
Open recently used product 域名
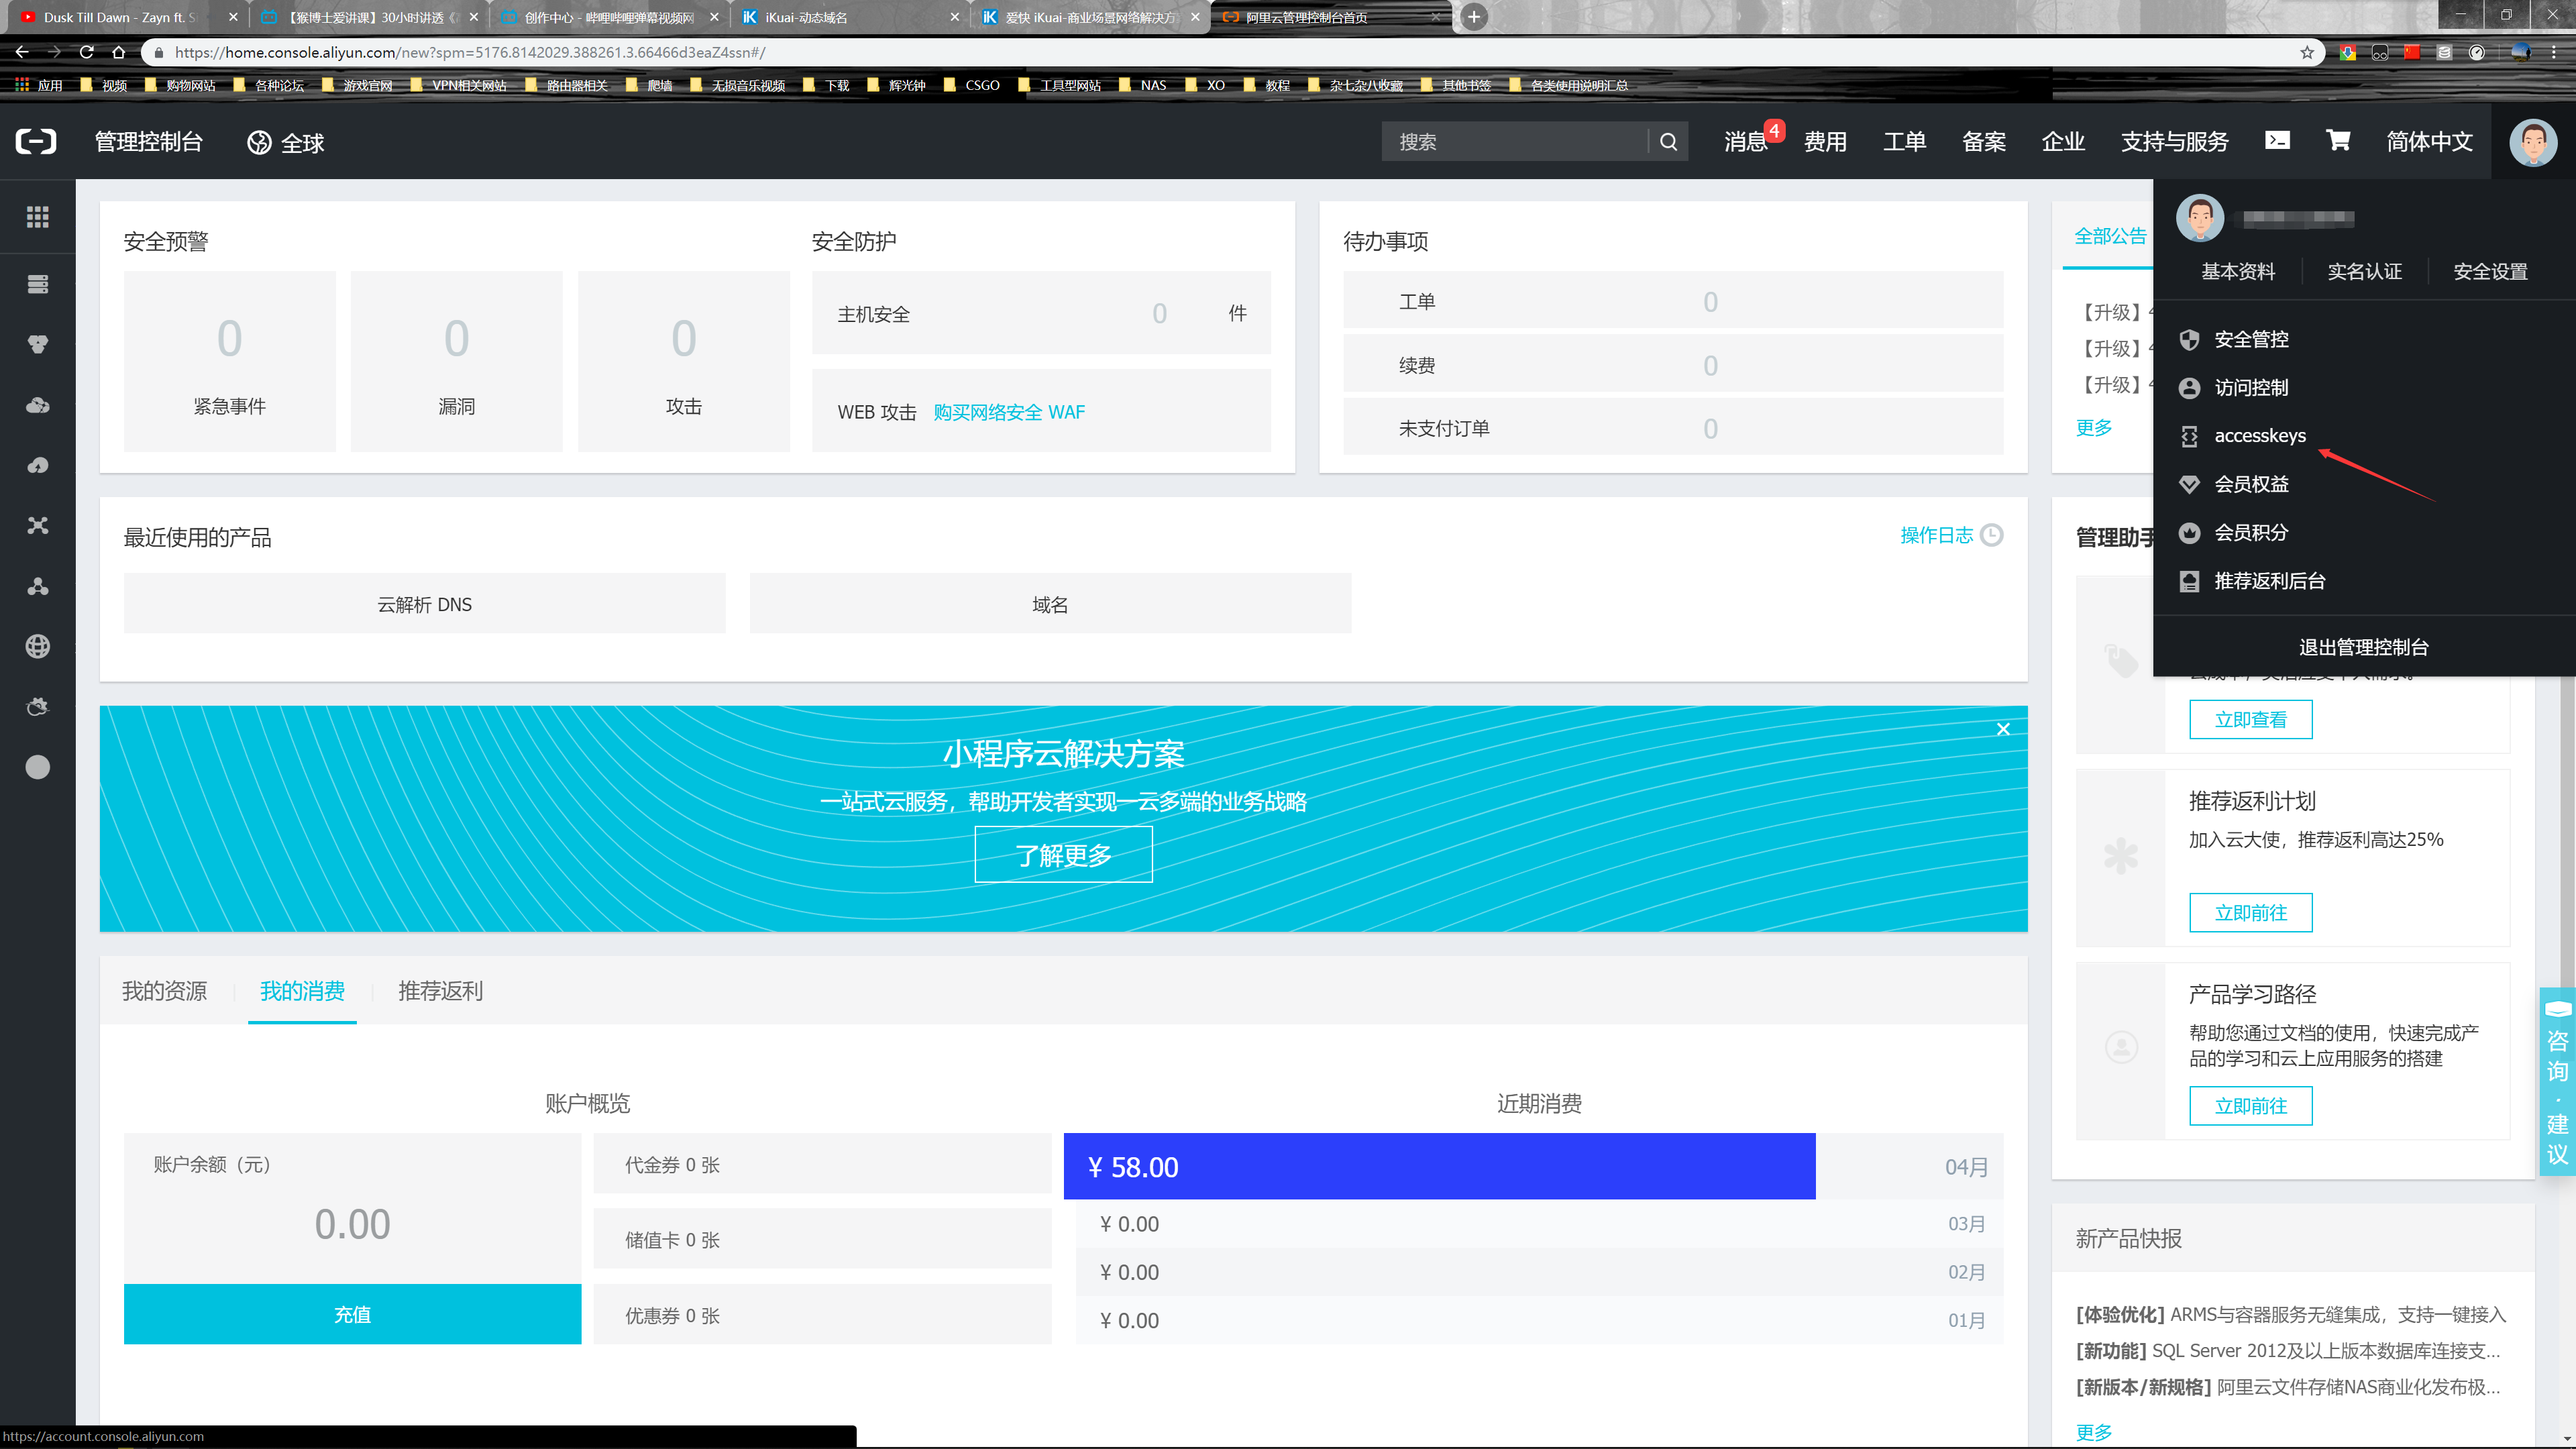coord(1050,604)
